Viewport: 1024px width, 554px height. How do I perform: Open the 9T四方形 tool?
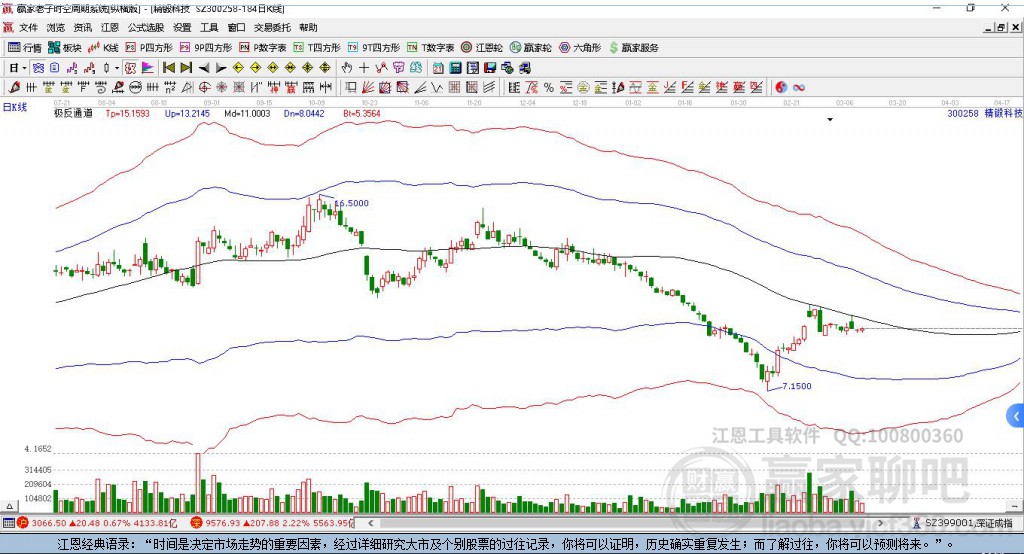pyautogui.click(x=374, y=48)
